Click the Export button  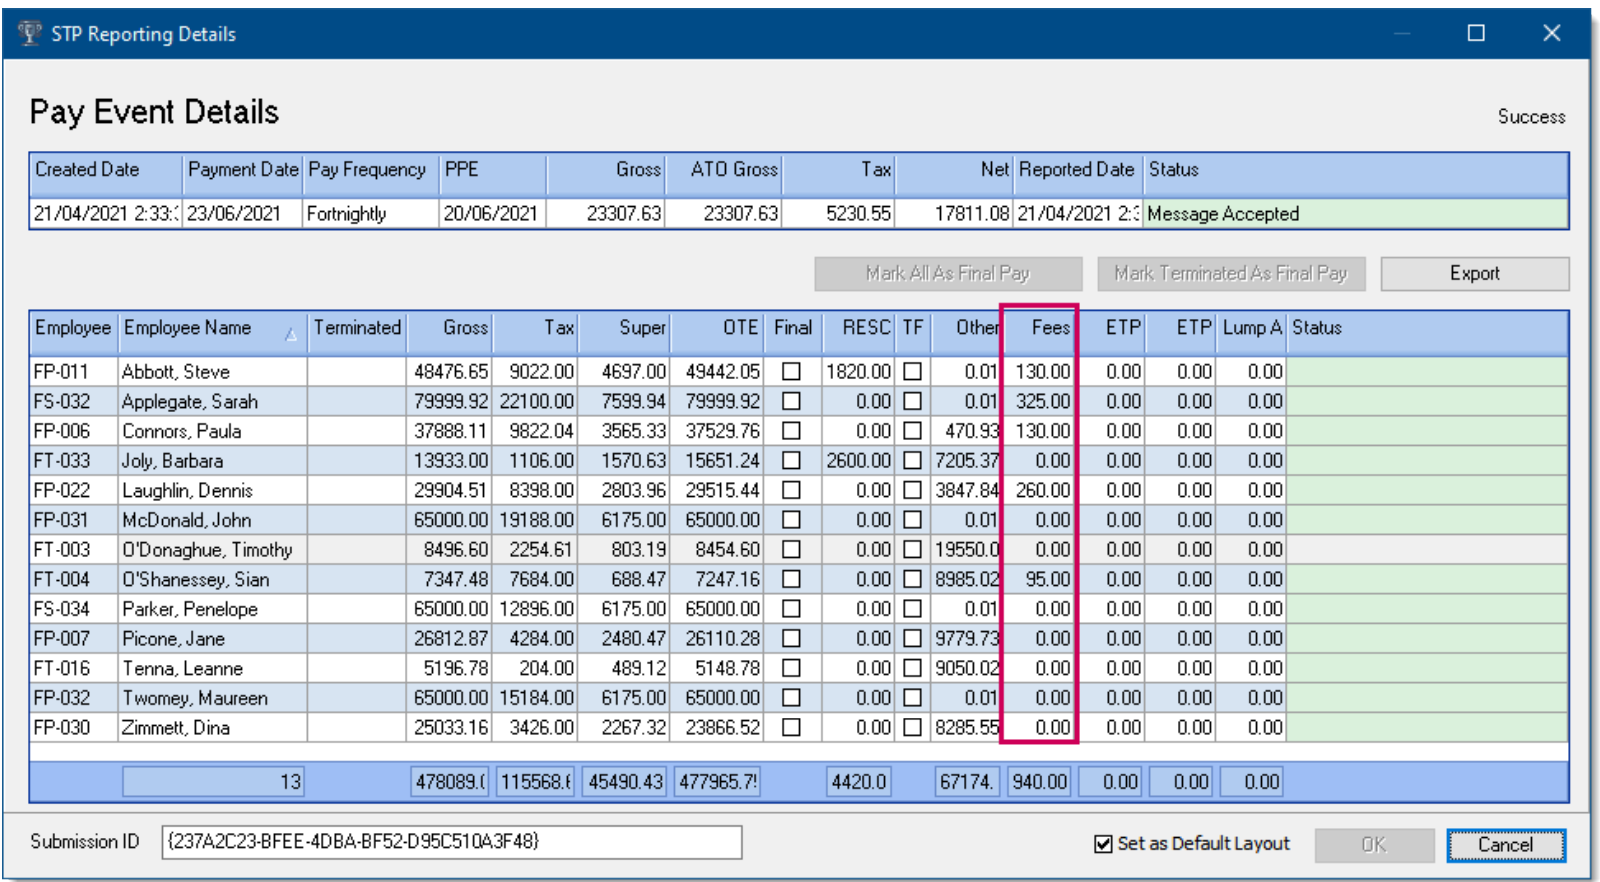[1474, 273]
